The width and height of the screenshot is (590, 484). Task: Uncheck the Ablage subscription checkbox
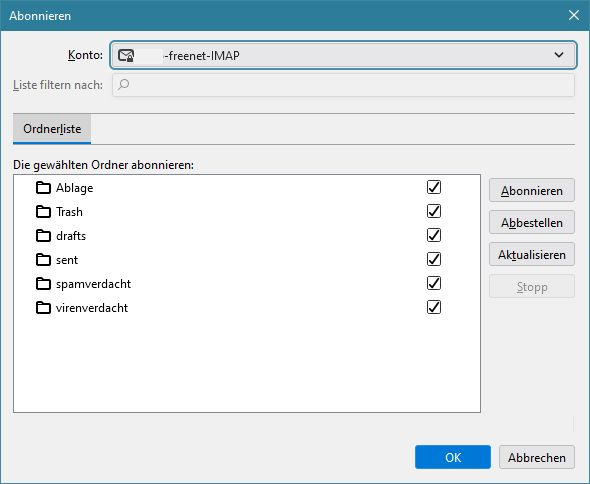tap(434, 187)
